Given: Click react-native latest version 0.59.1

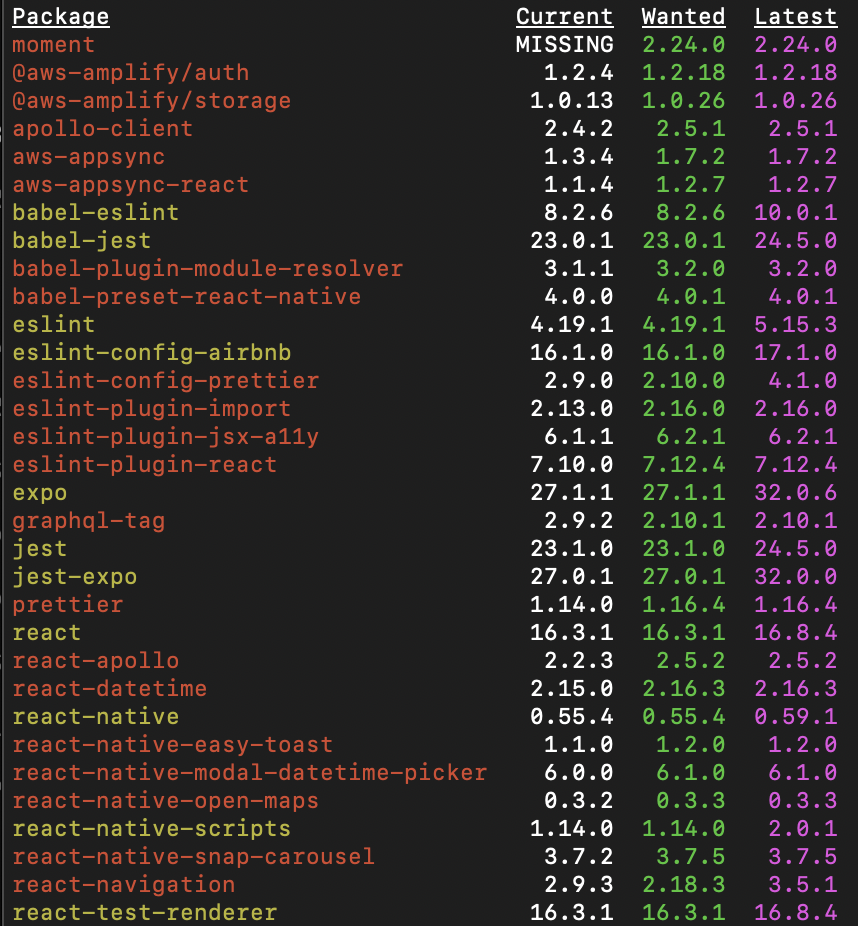Looking at the screenshot, I should coord(795,717).
